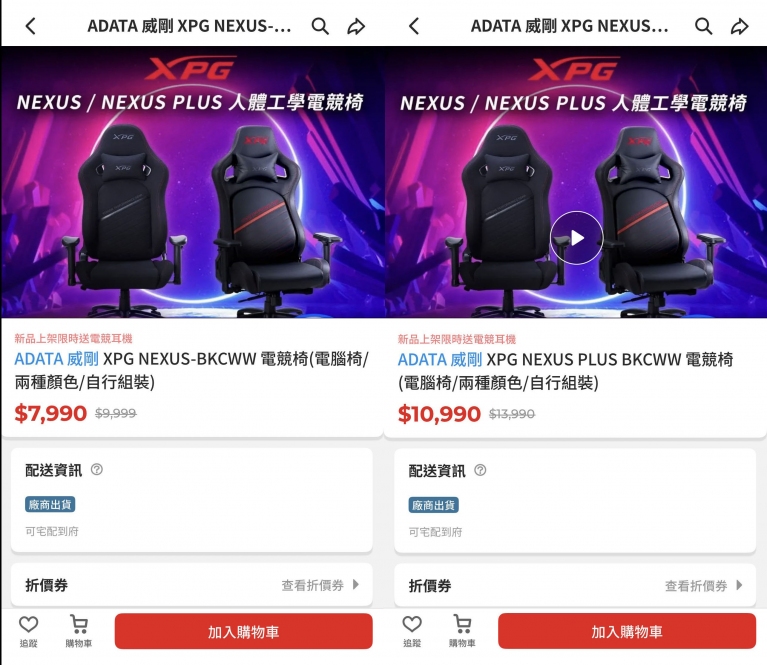767x665 pixels.
Task: Add the $7,990 NEXUS-BKCWW chair to cart
Action: pos(243,632)
